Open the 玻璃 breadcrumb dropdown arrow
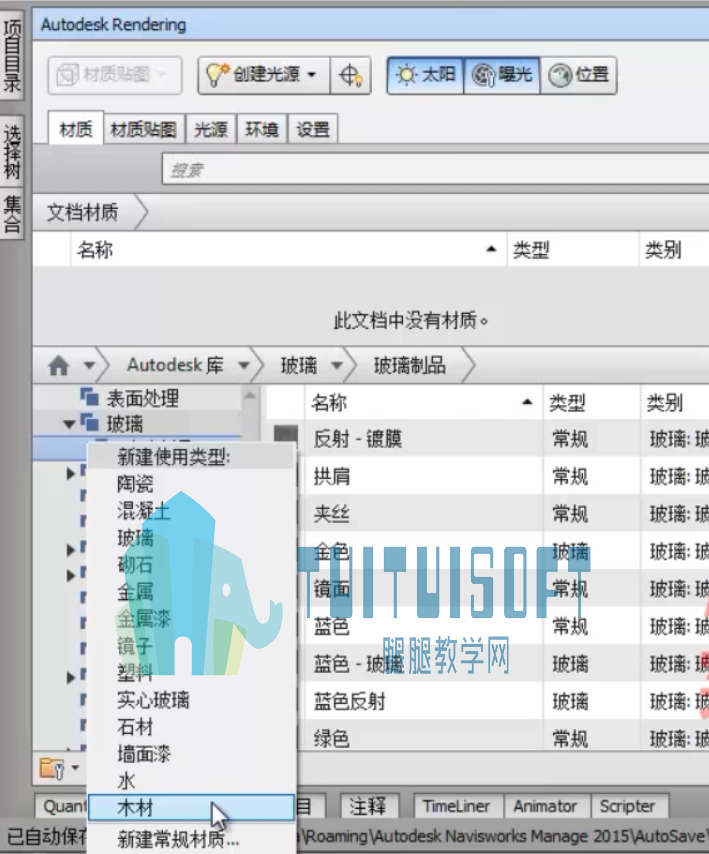This screenshot has width=709, height=854. pyautogui.click(x=337, y=365)
